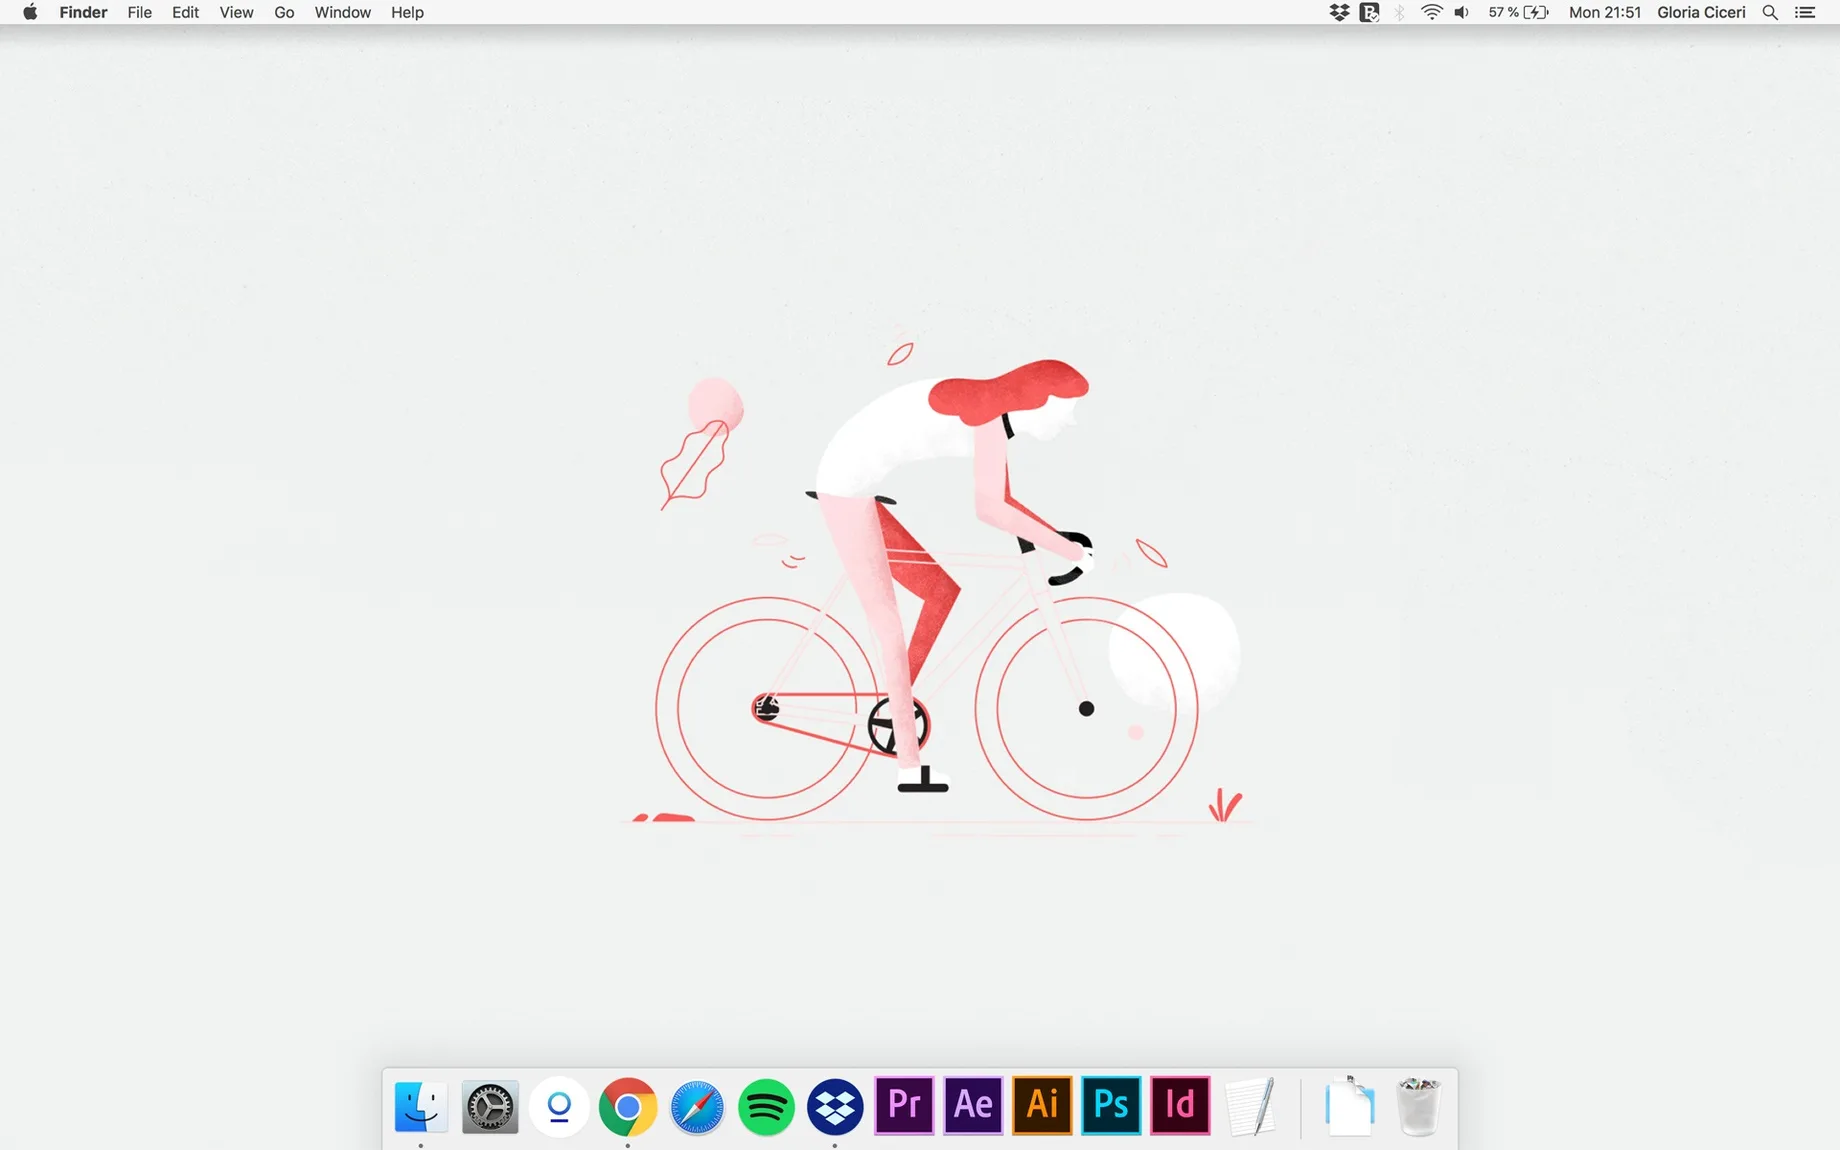
Task: Launch Adobe Illustrator from the Dock
Action: pyautogui.click(x=1042, y=1105)
